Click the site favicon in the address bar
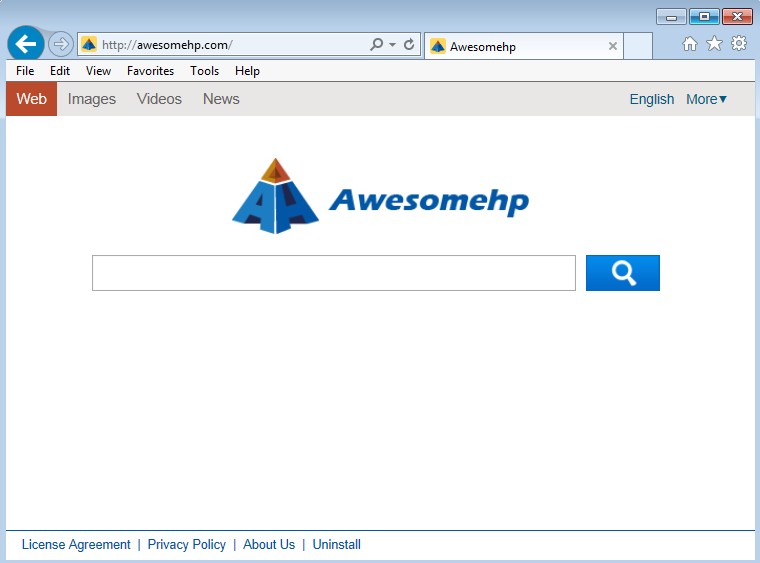Viewport: 760px width, 563px height. [x=89, y=45]
